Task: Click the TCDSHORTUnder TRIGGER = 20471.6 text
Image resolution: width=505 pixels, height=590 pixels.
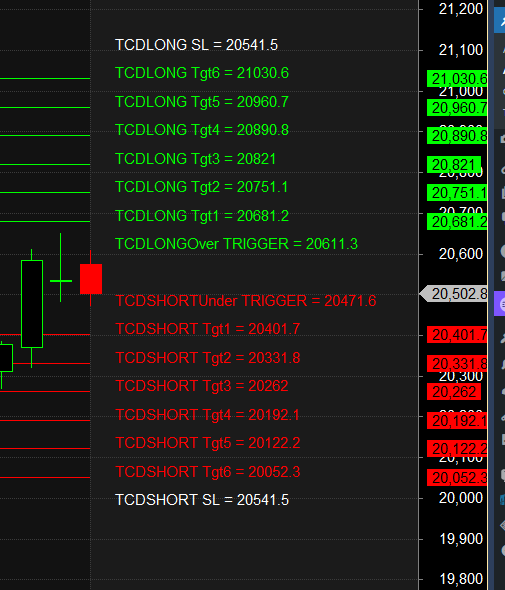Action: pyautogui.click(x=245, y=301)
